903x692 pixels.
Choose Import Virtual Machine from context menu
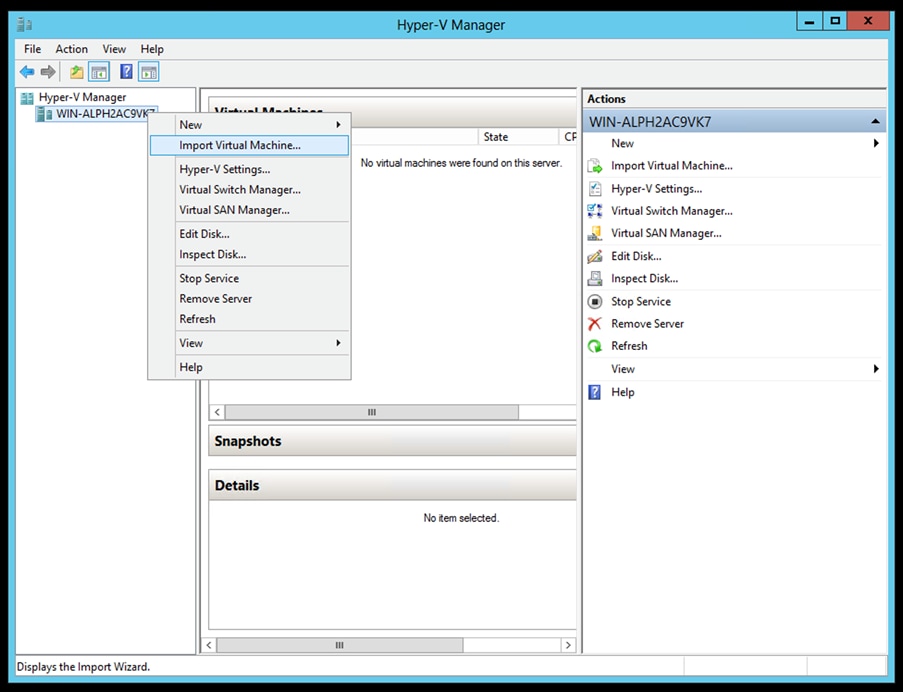coord(249,145)
